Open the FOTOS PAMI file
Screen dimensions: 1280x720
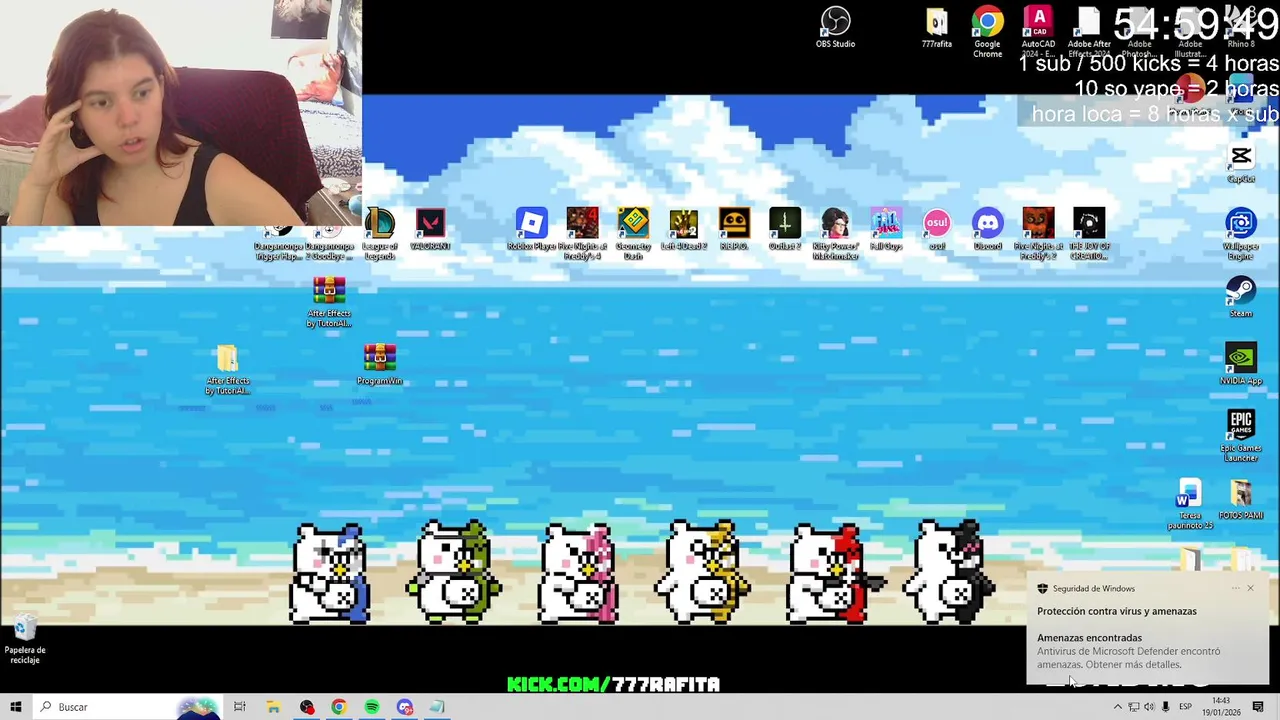1241,500
